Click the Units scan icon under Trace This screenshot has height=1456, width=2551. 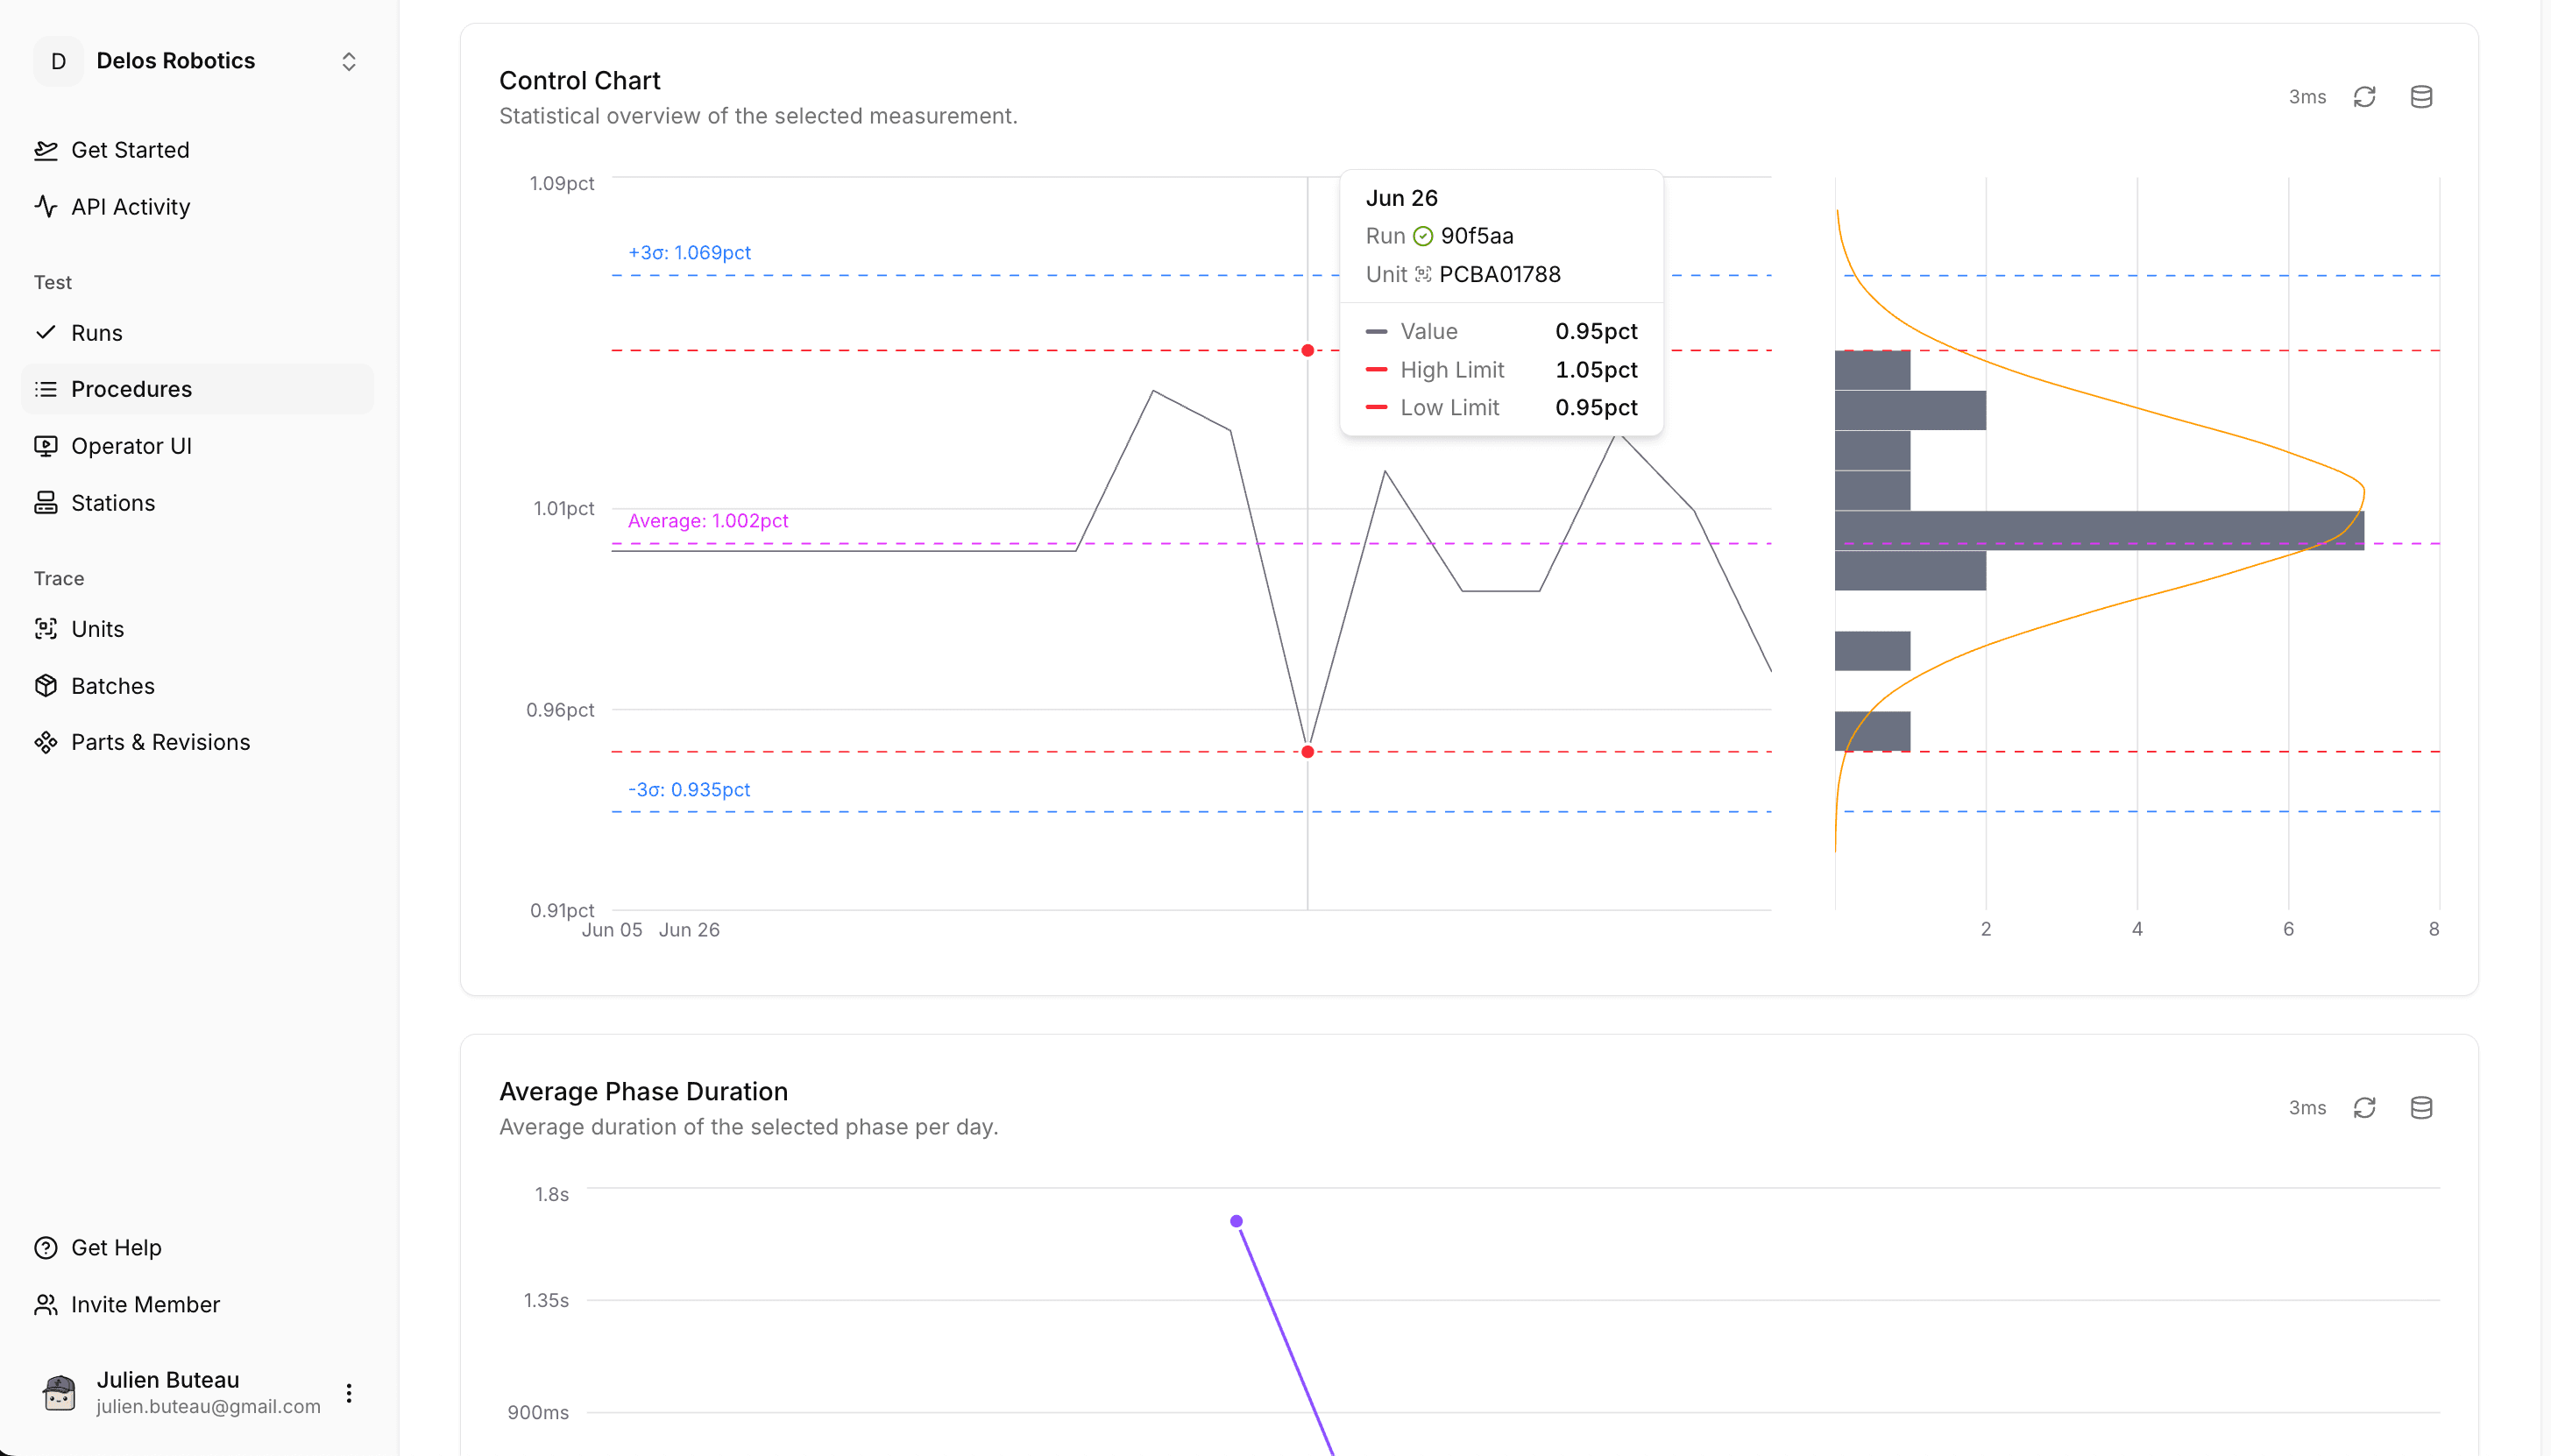click(46, 628)
